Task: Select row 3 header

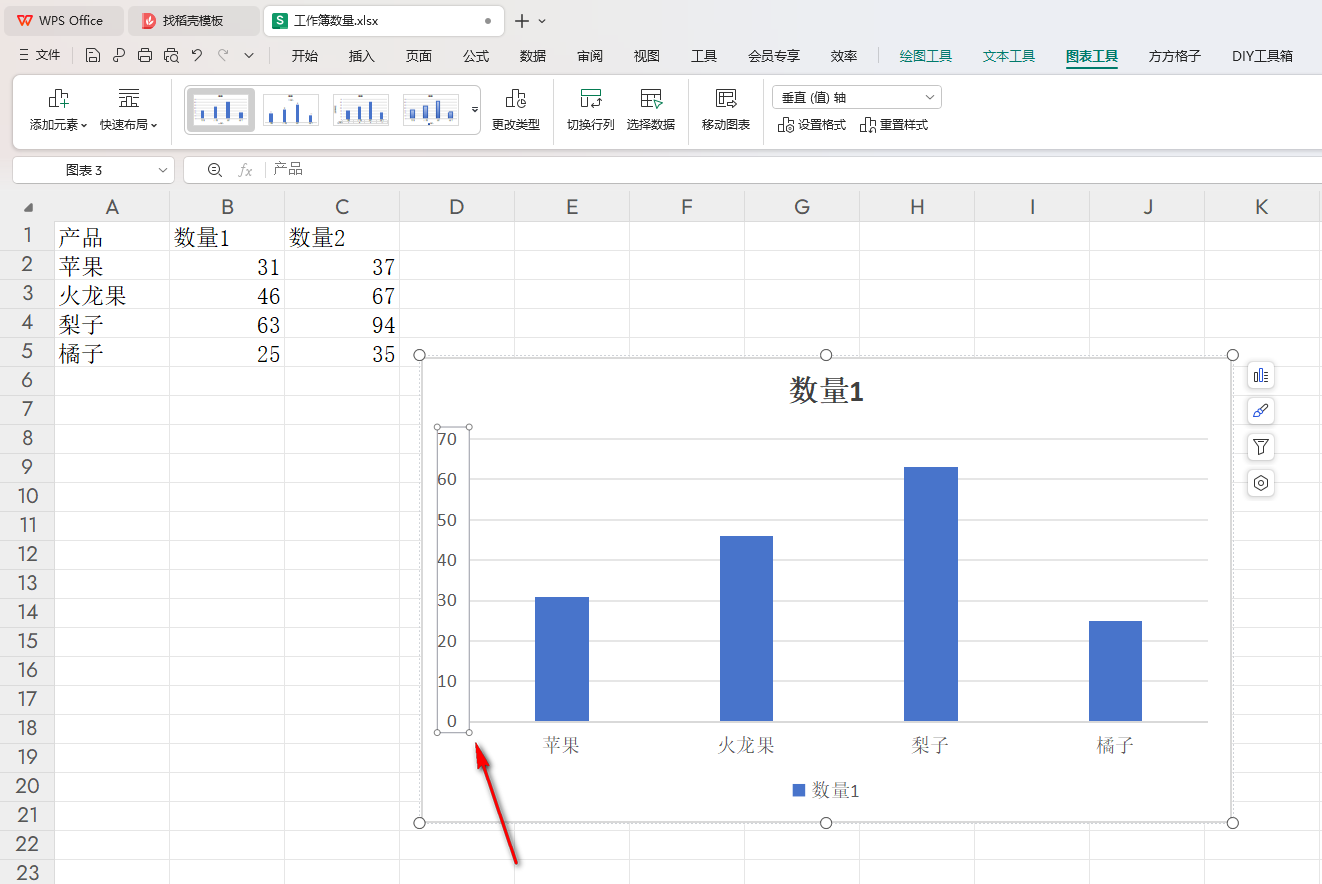Action: click(x=27, y=294)
